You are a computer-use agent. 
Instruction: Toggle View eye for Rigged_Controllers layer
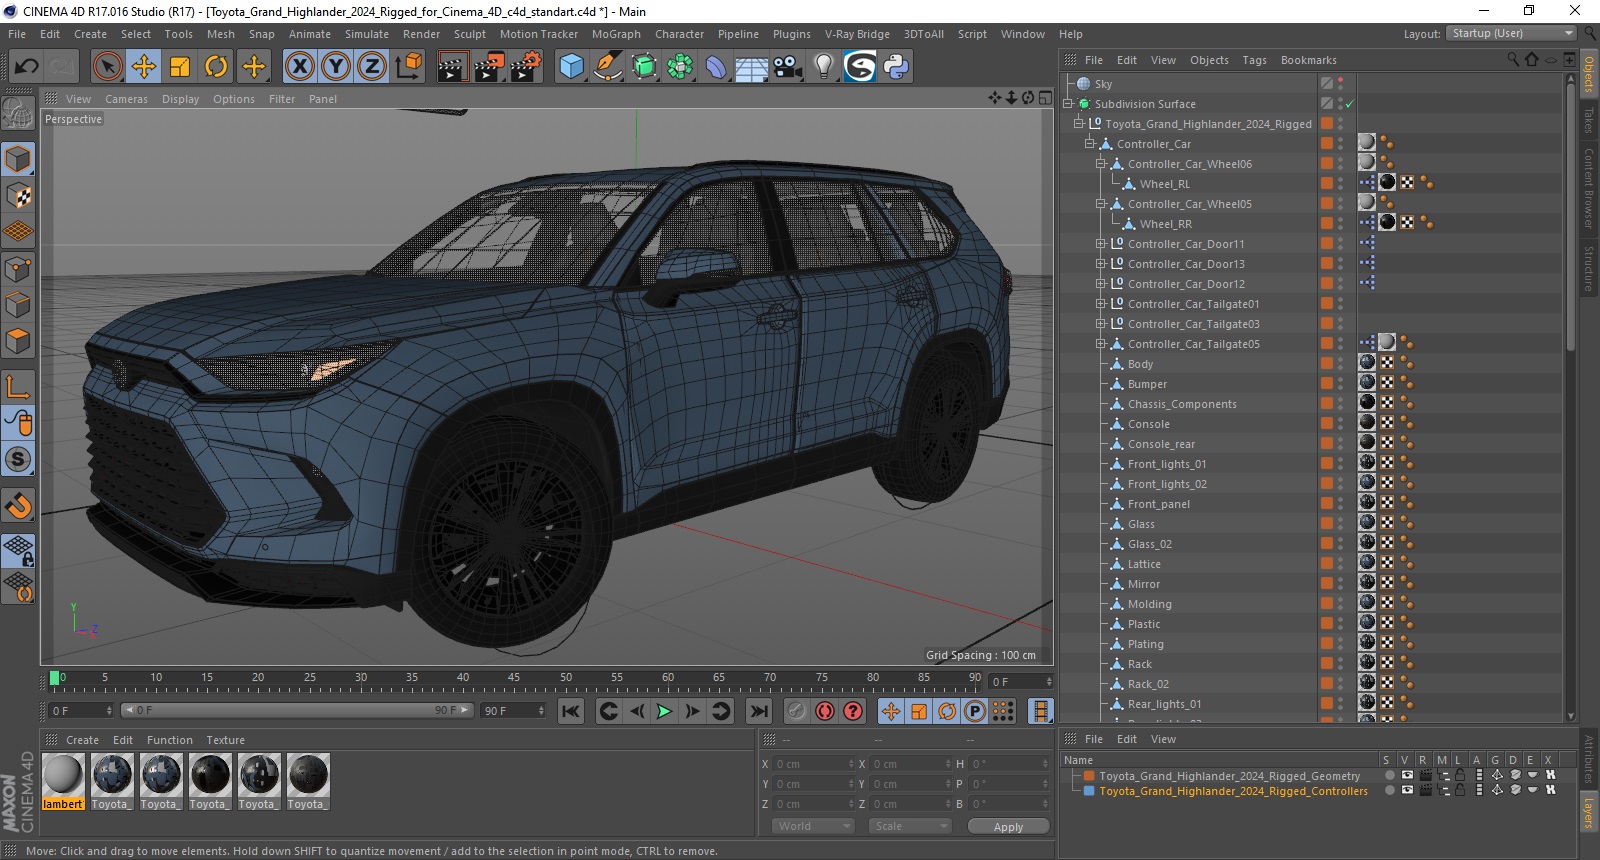pyautogui.click(x=1407, y=790)
